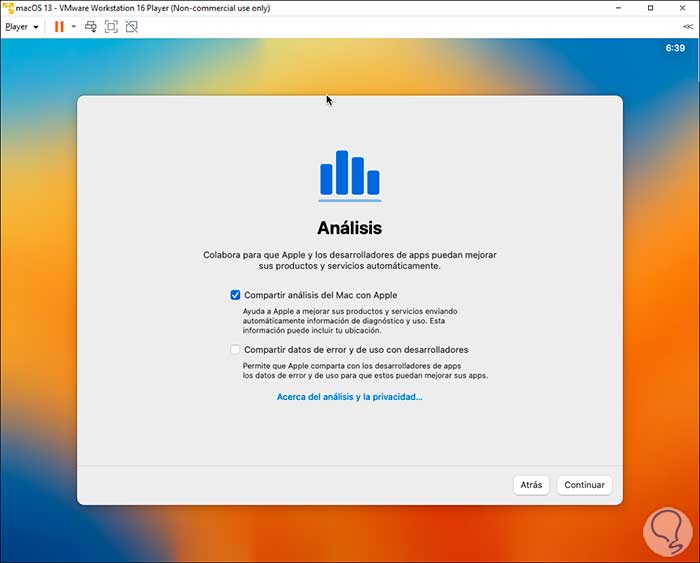This screenshot has height=563, width=700.
Task: Enter full screen mode icon
Action: [x=111, y=27]
